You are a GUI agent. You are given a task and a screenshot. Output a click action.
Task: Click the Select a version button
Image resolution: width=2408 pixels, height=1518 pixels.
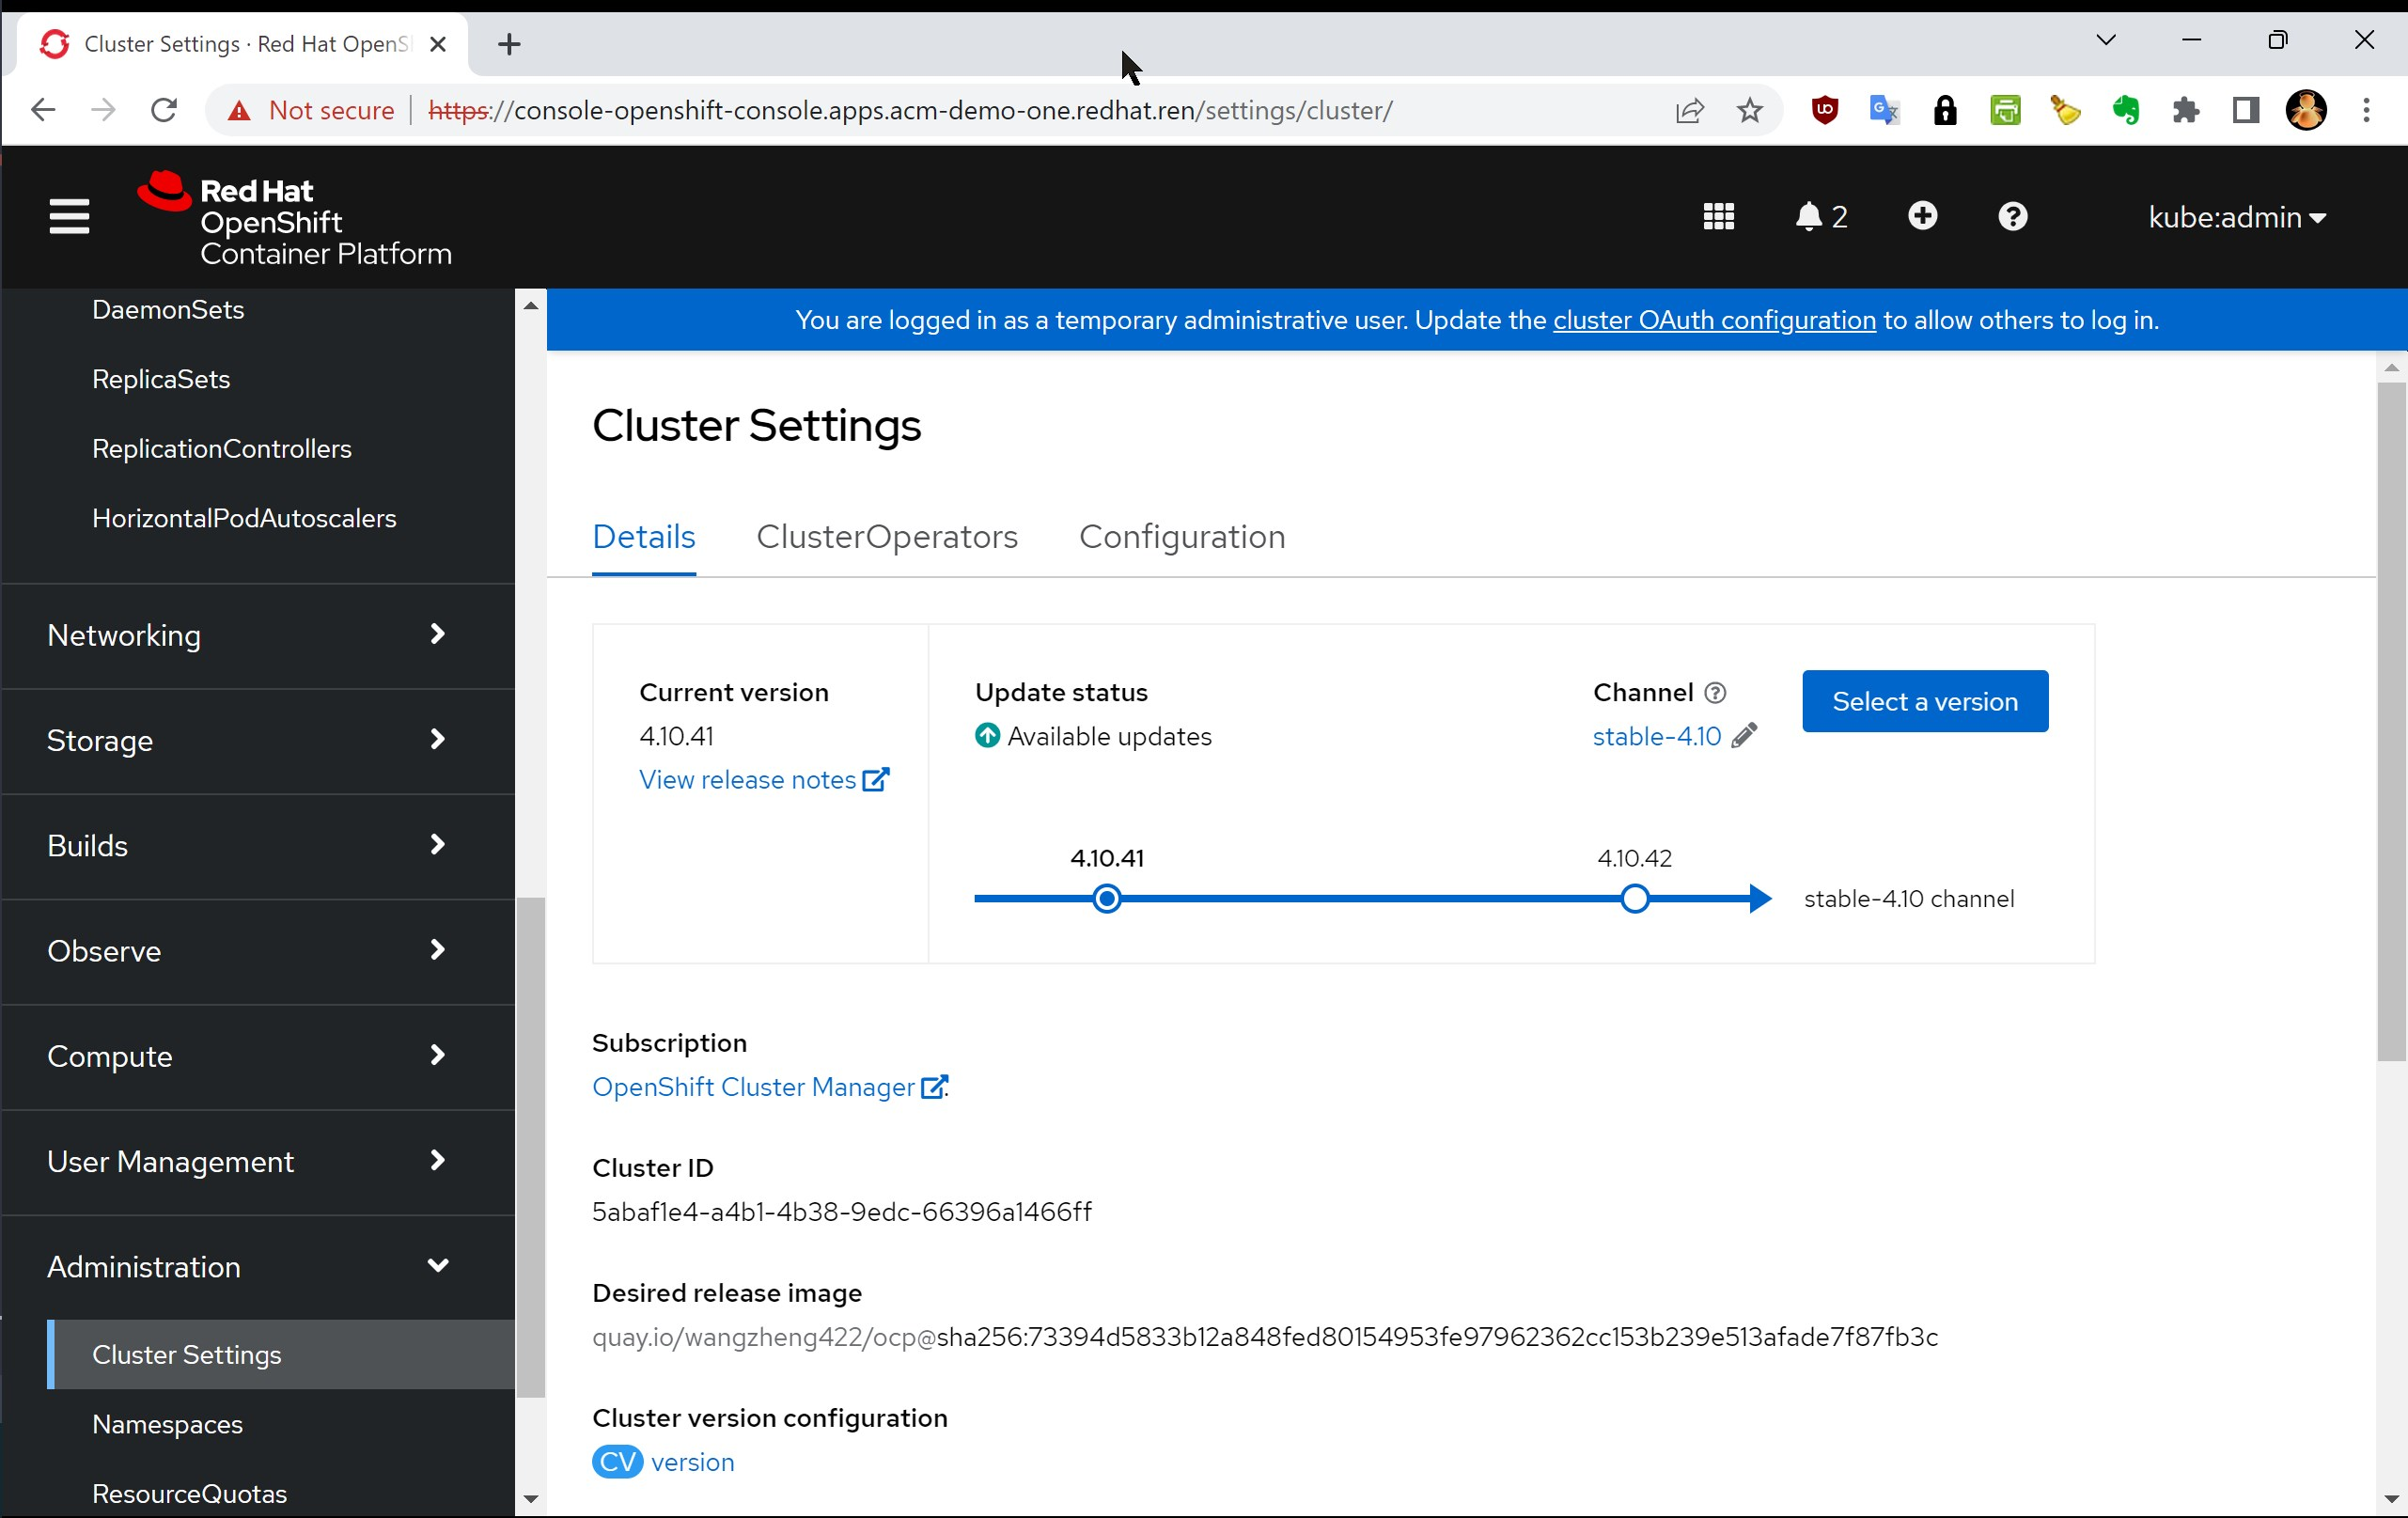(x=1924, y=701)
